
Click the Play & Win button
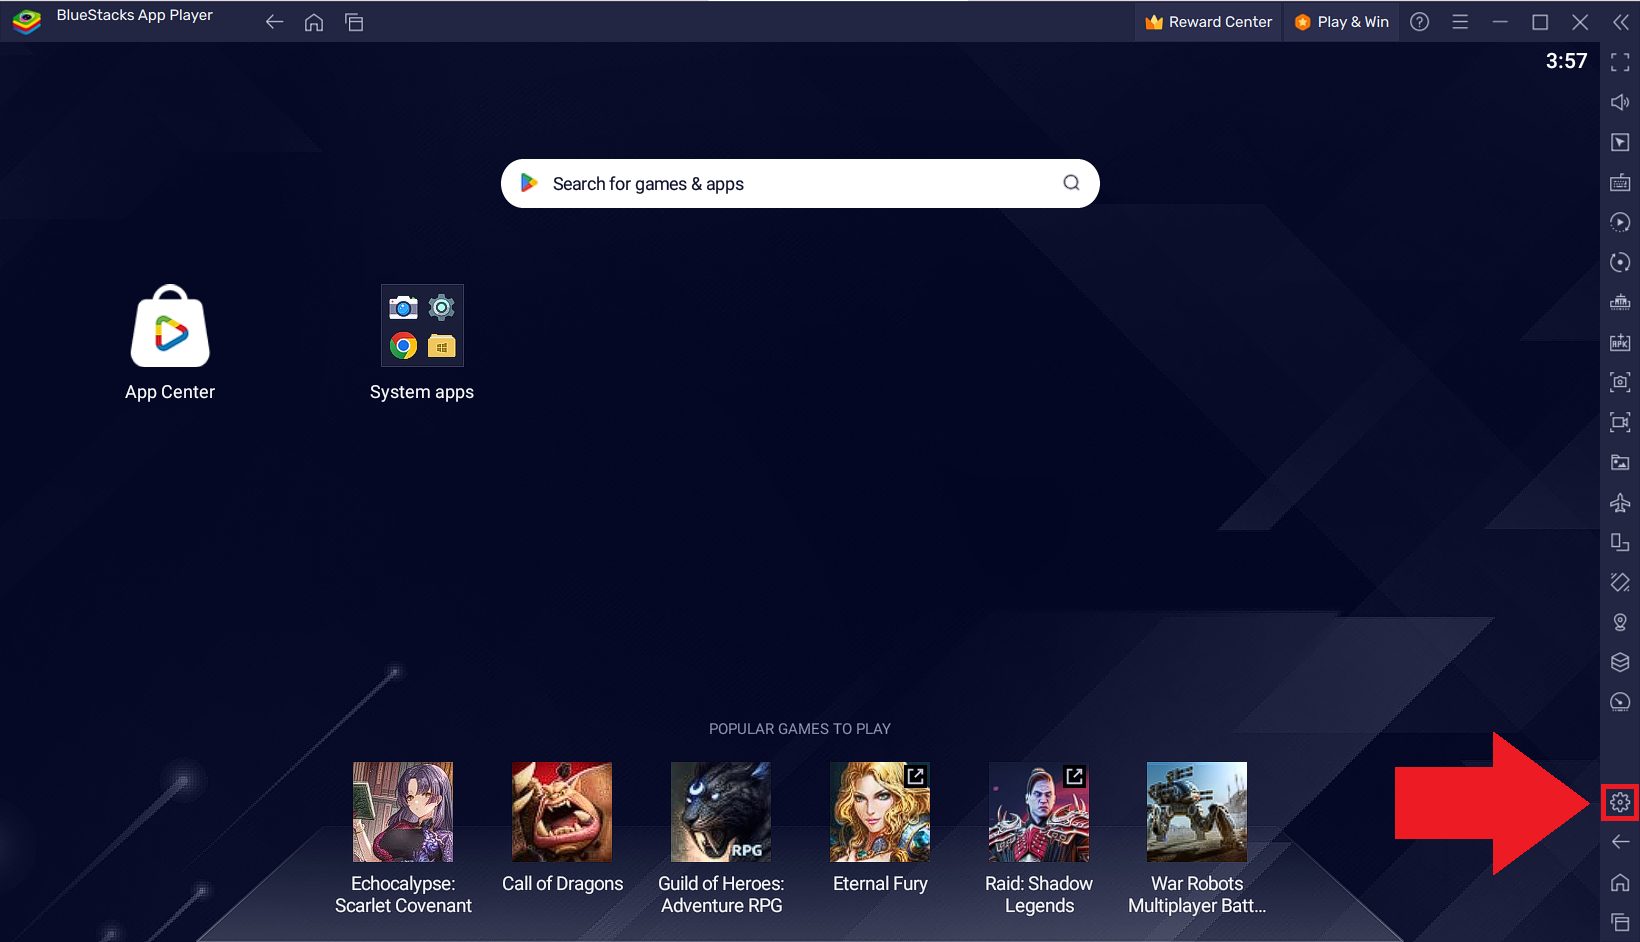coord(1342,22)
